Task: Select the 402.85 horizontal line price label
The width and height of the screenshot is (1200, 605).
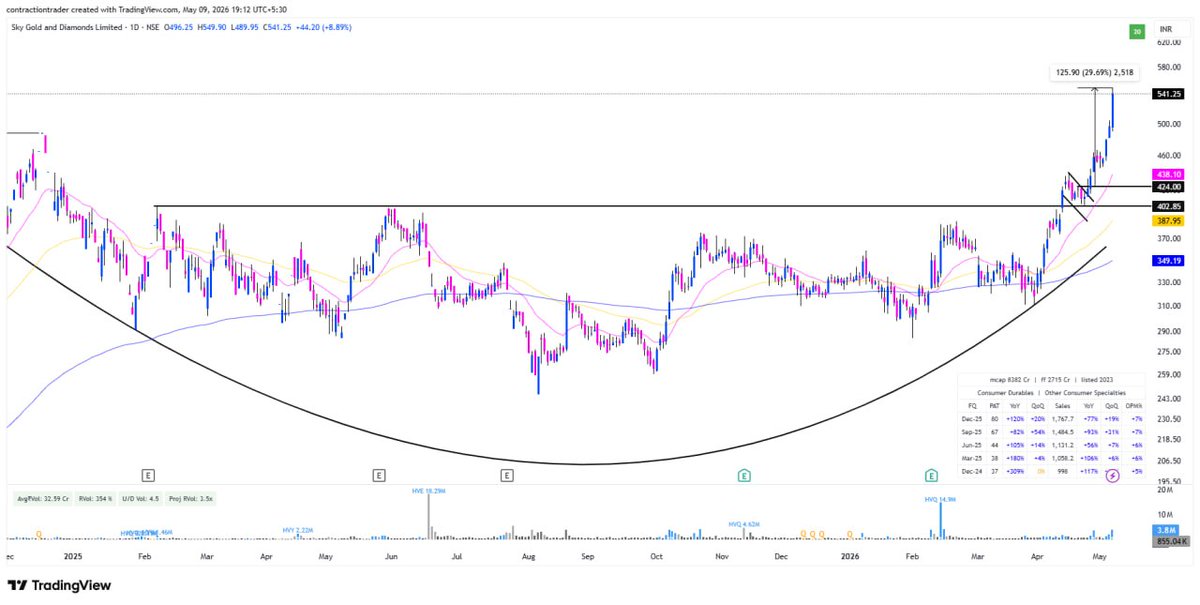Action: point(1170,206)
